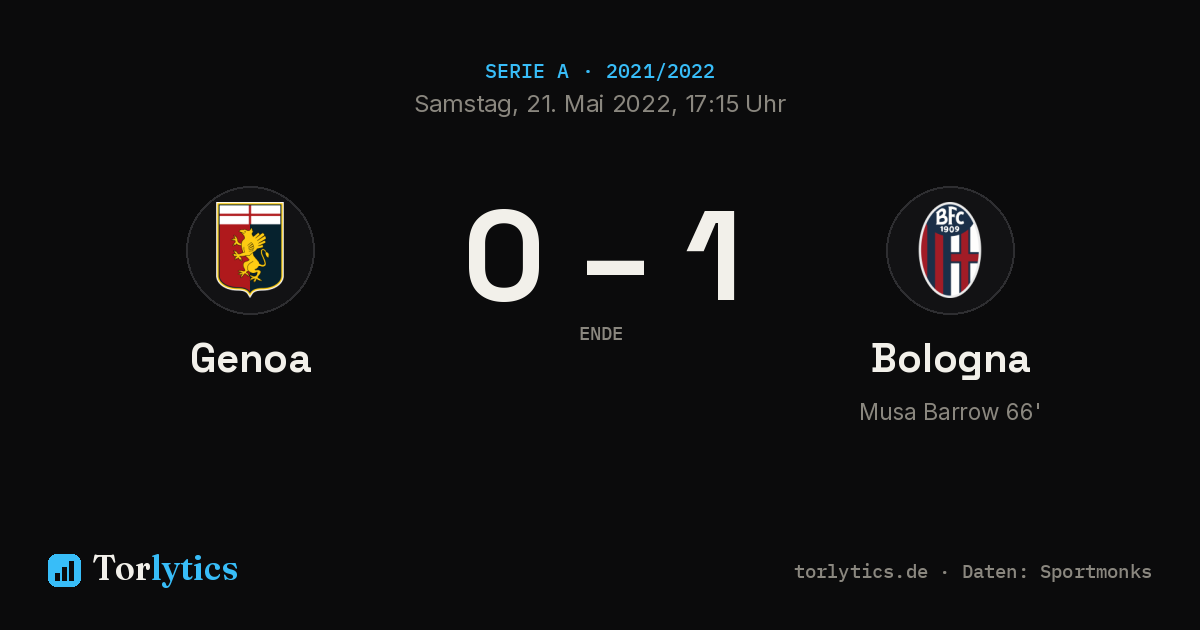This screenshot has height=630, width=1200.
Task: Click the date Samstag, 21. Mai 2022
Action: click(543, 104)
